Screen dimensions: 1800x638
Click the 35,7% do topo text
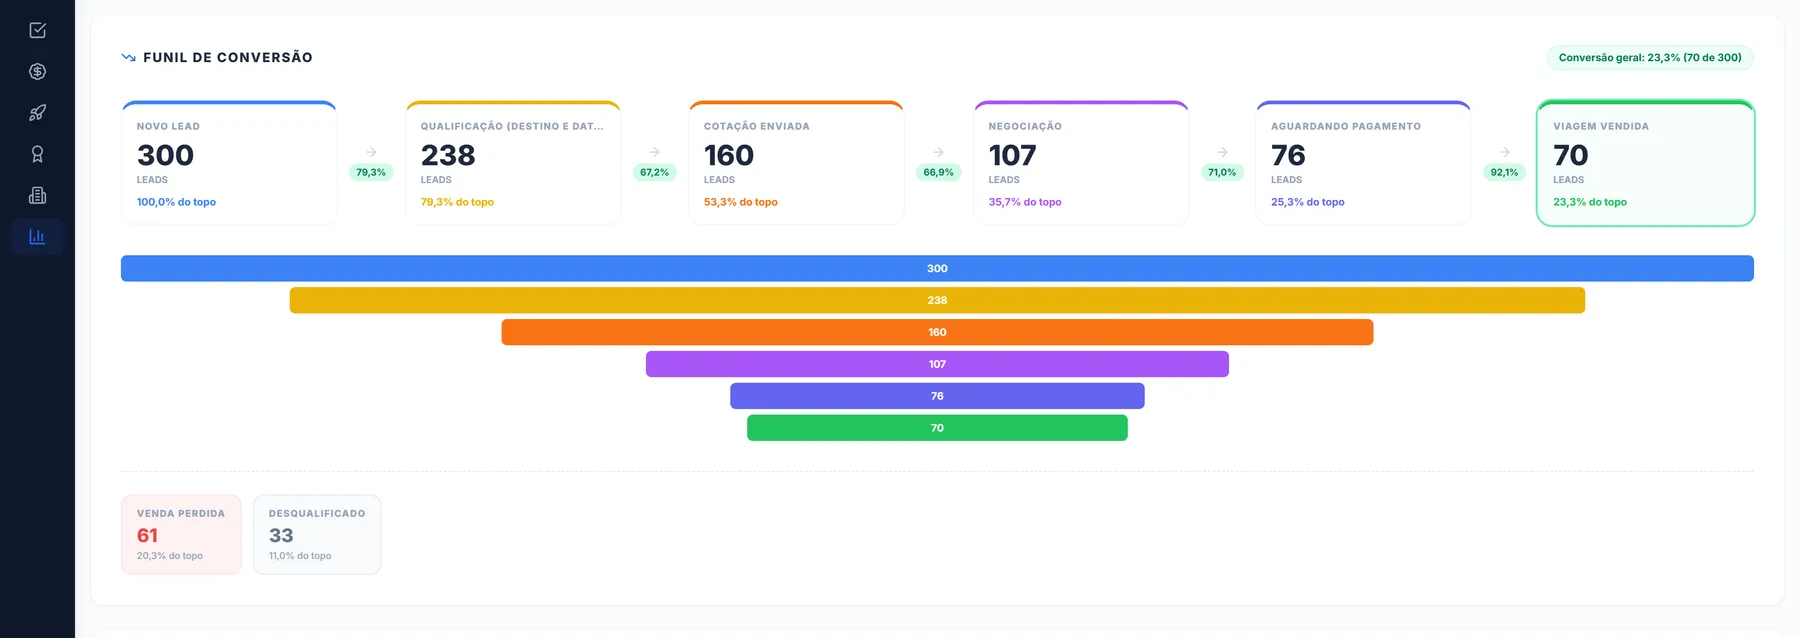(x=1025, y=202)
